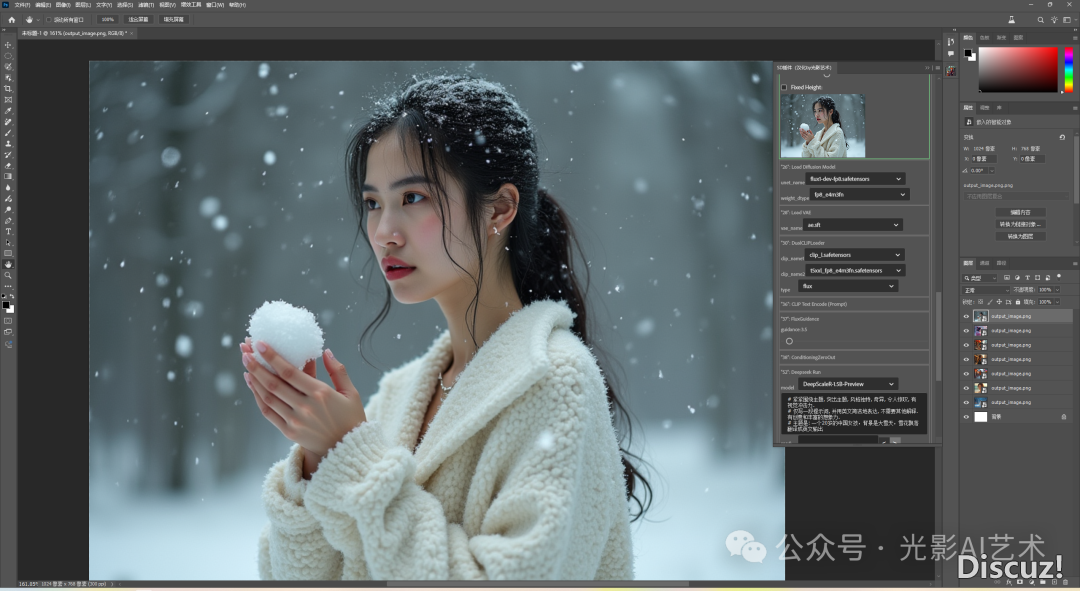The width and height of the screenshot is (1080, 591).
Task: Select the Eyedropper tool
Action: (x=8, y=111)
